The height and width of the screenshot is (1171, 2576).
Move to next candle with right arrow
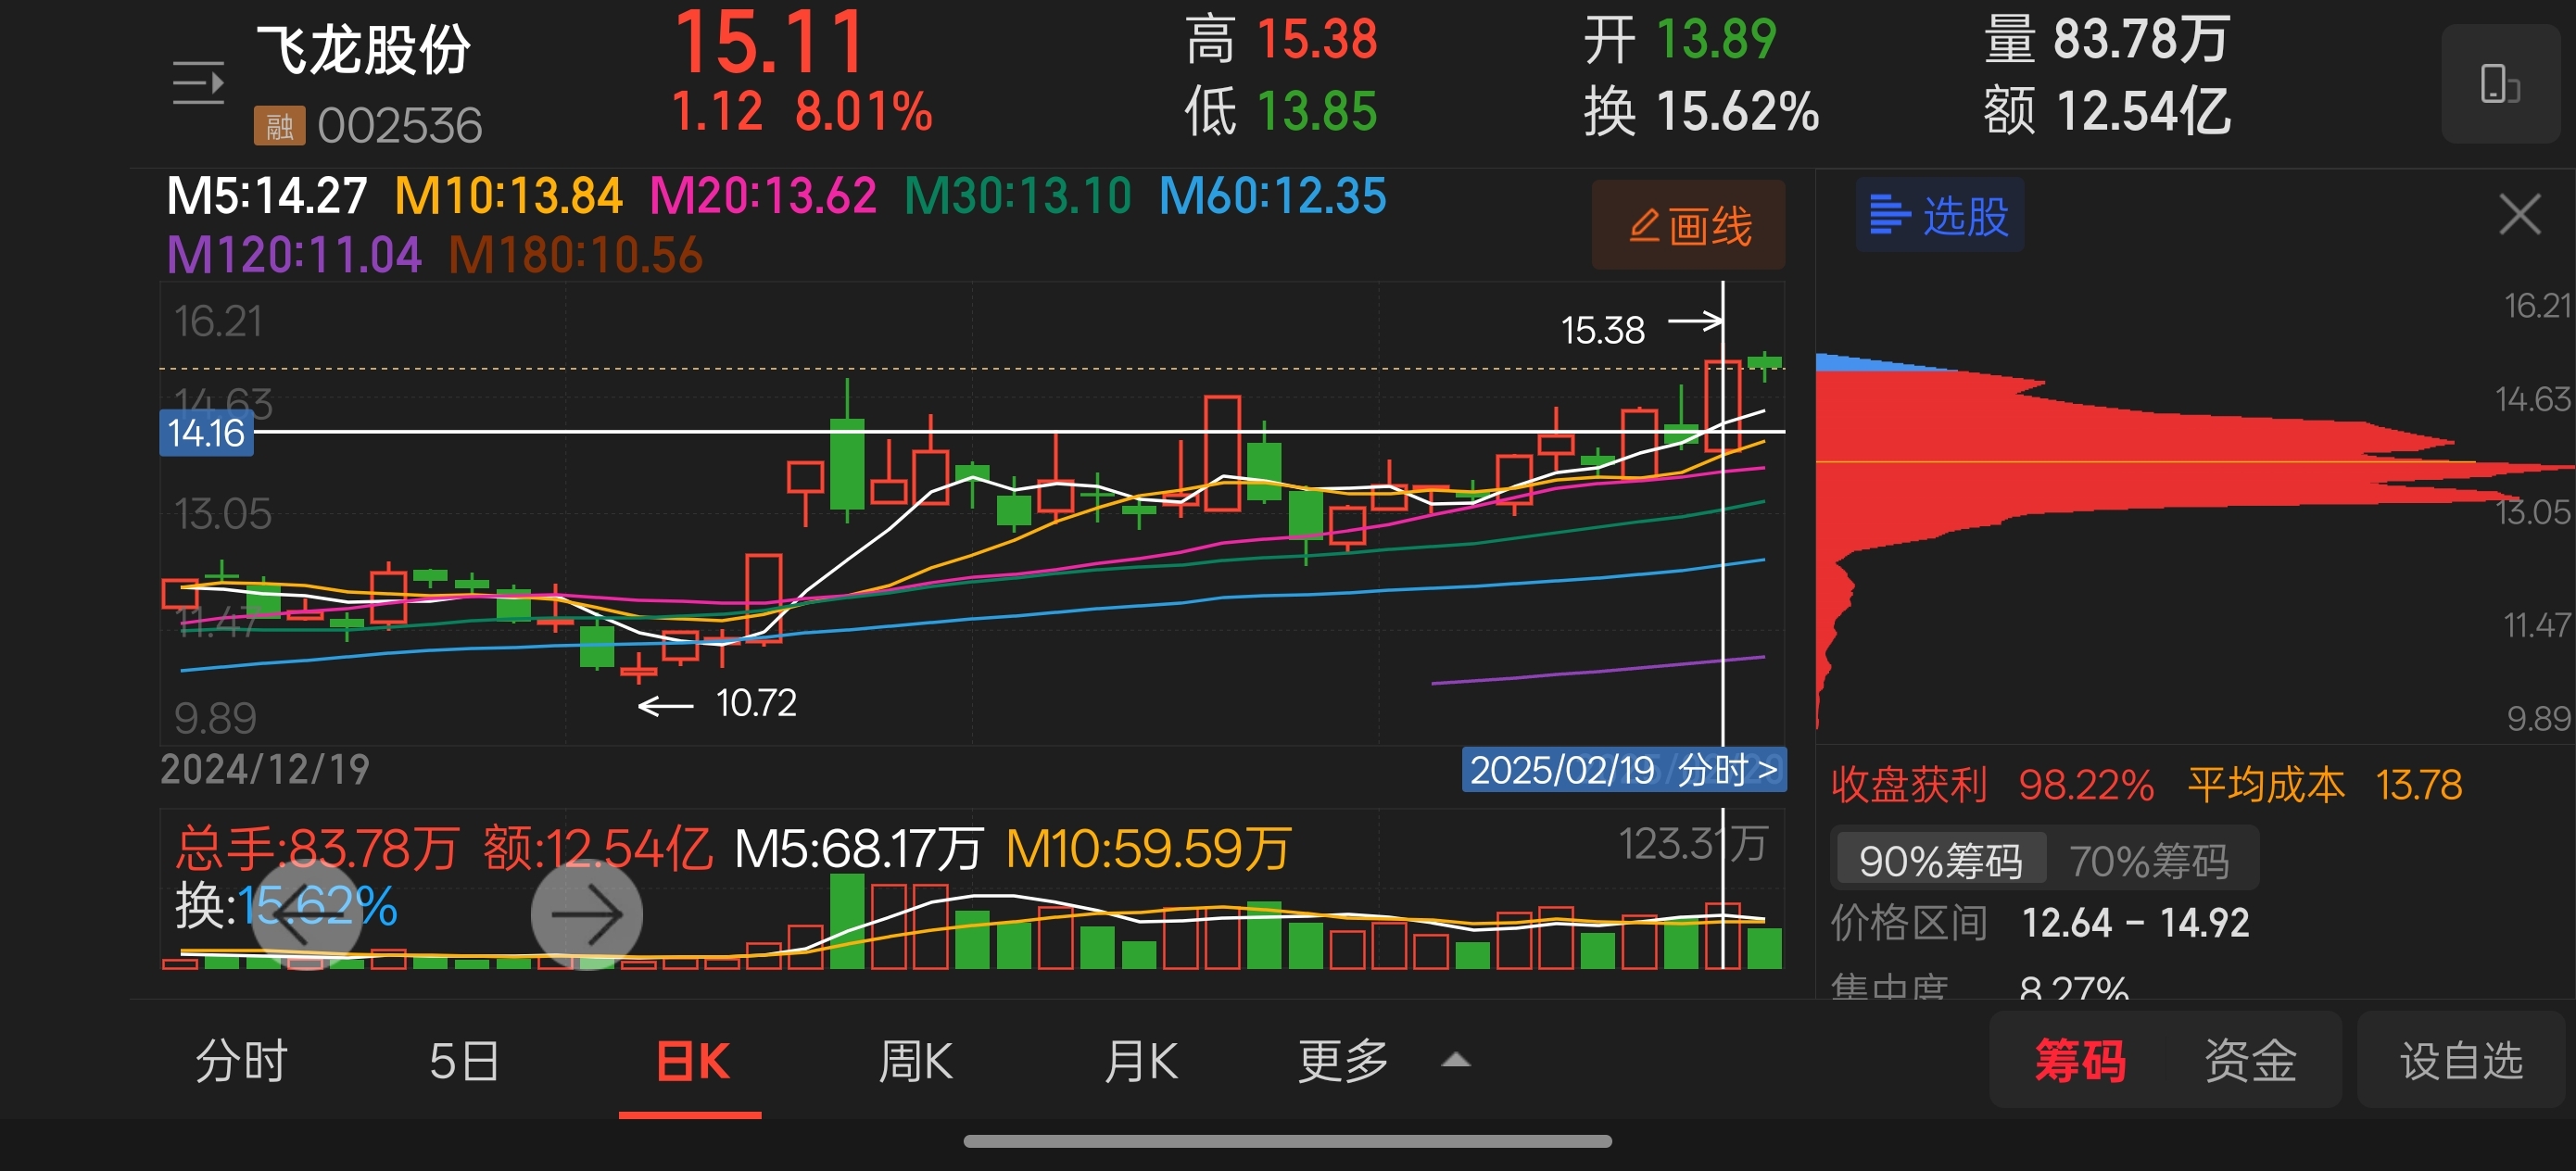pos(586,914)
